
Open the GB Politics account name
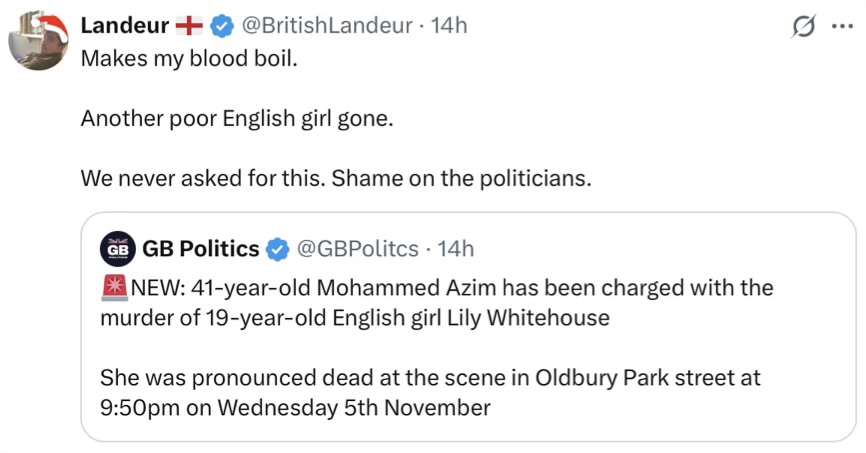click(x=200, y=247)
